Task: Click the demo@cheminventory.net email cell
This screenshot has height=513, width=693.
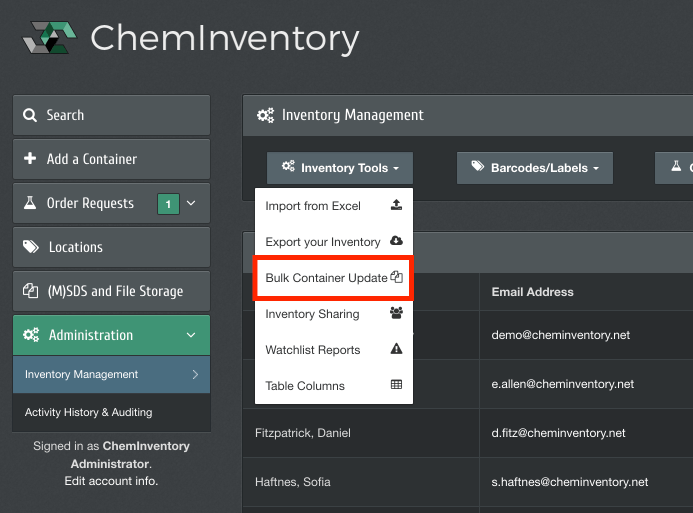Action: click(560, 335)
